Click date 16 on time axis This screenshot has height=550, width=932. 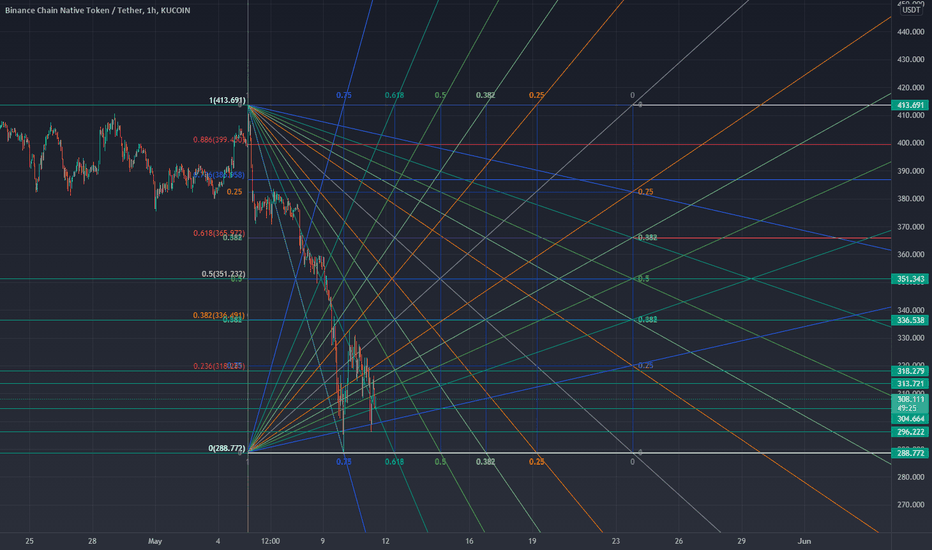tap(470, 541)
